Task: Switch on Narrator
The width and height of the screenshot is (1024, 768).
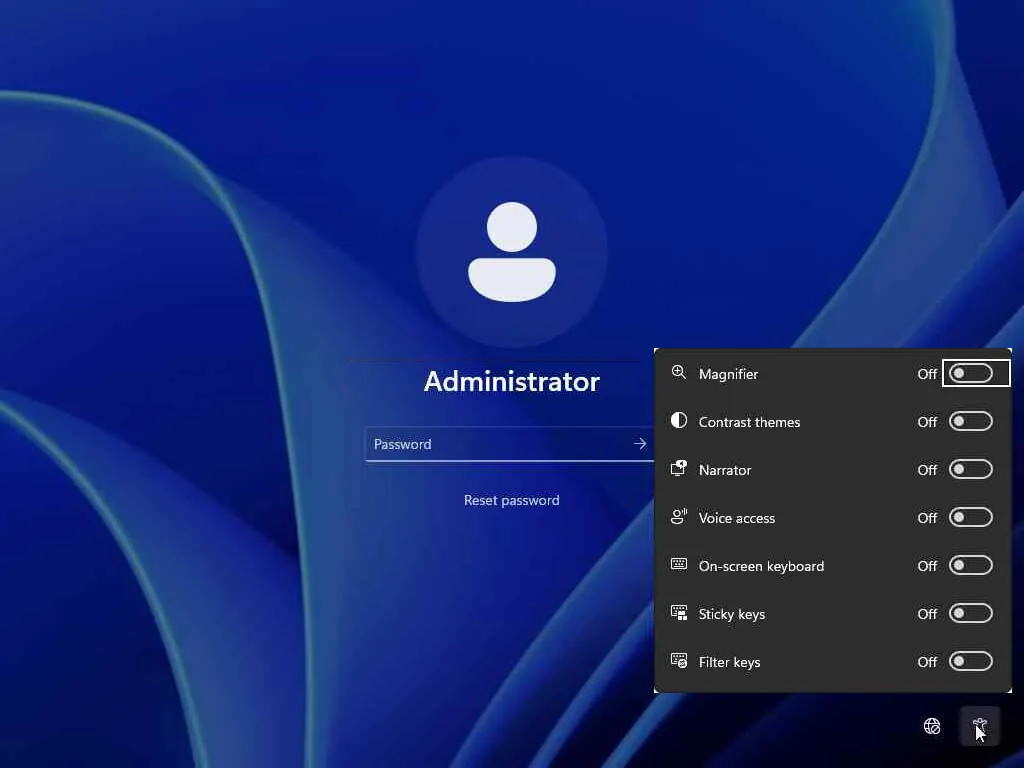Action: 971,470
